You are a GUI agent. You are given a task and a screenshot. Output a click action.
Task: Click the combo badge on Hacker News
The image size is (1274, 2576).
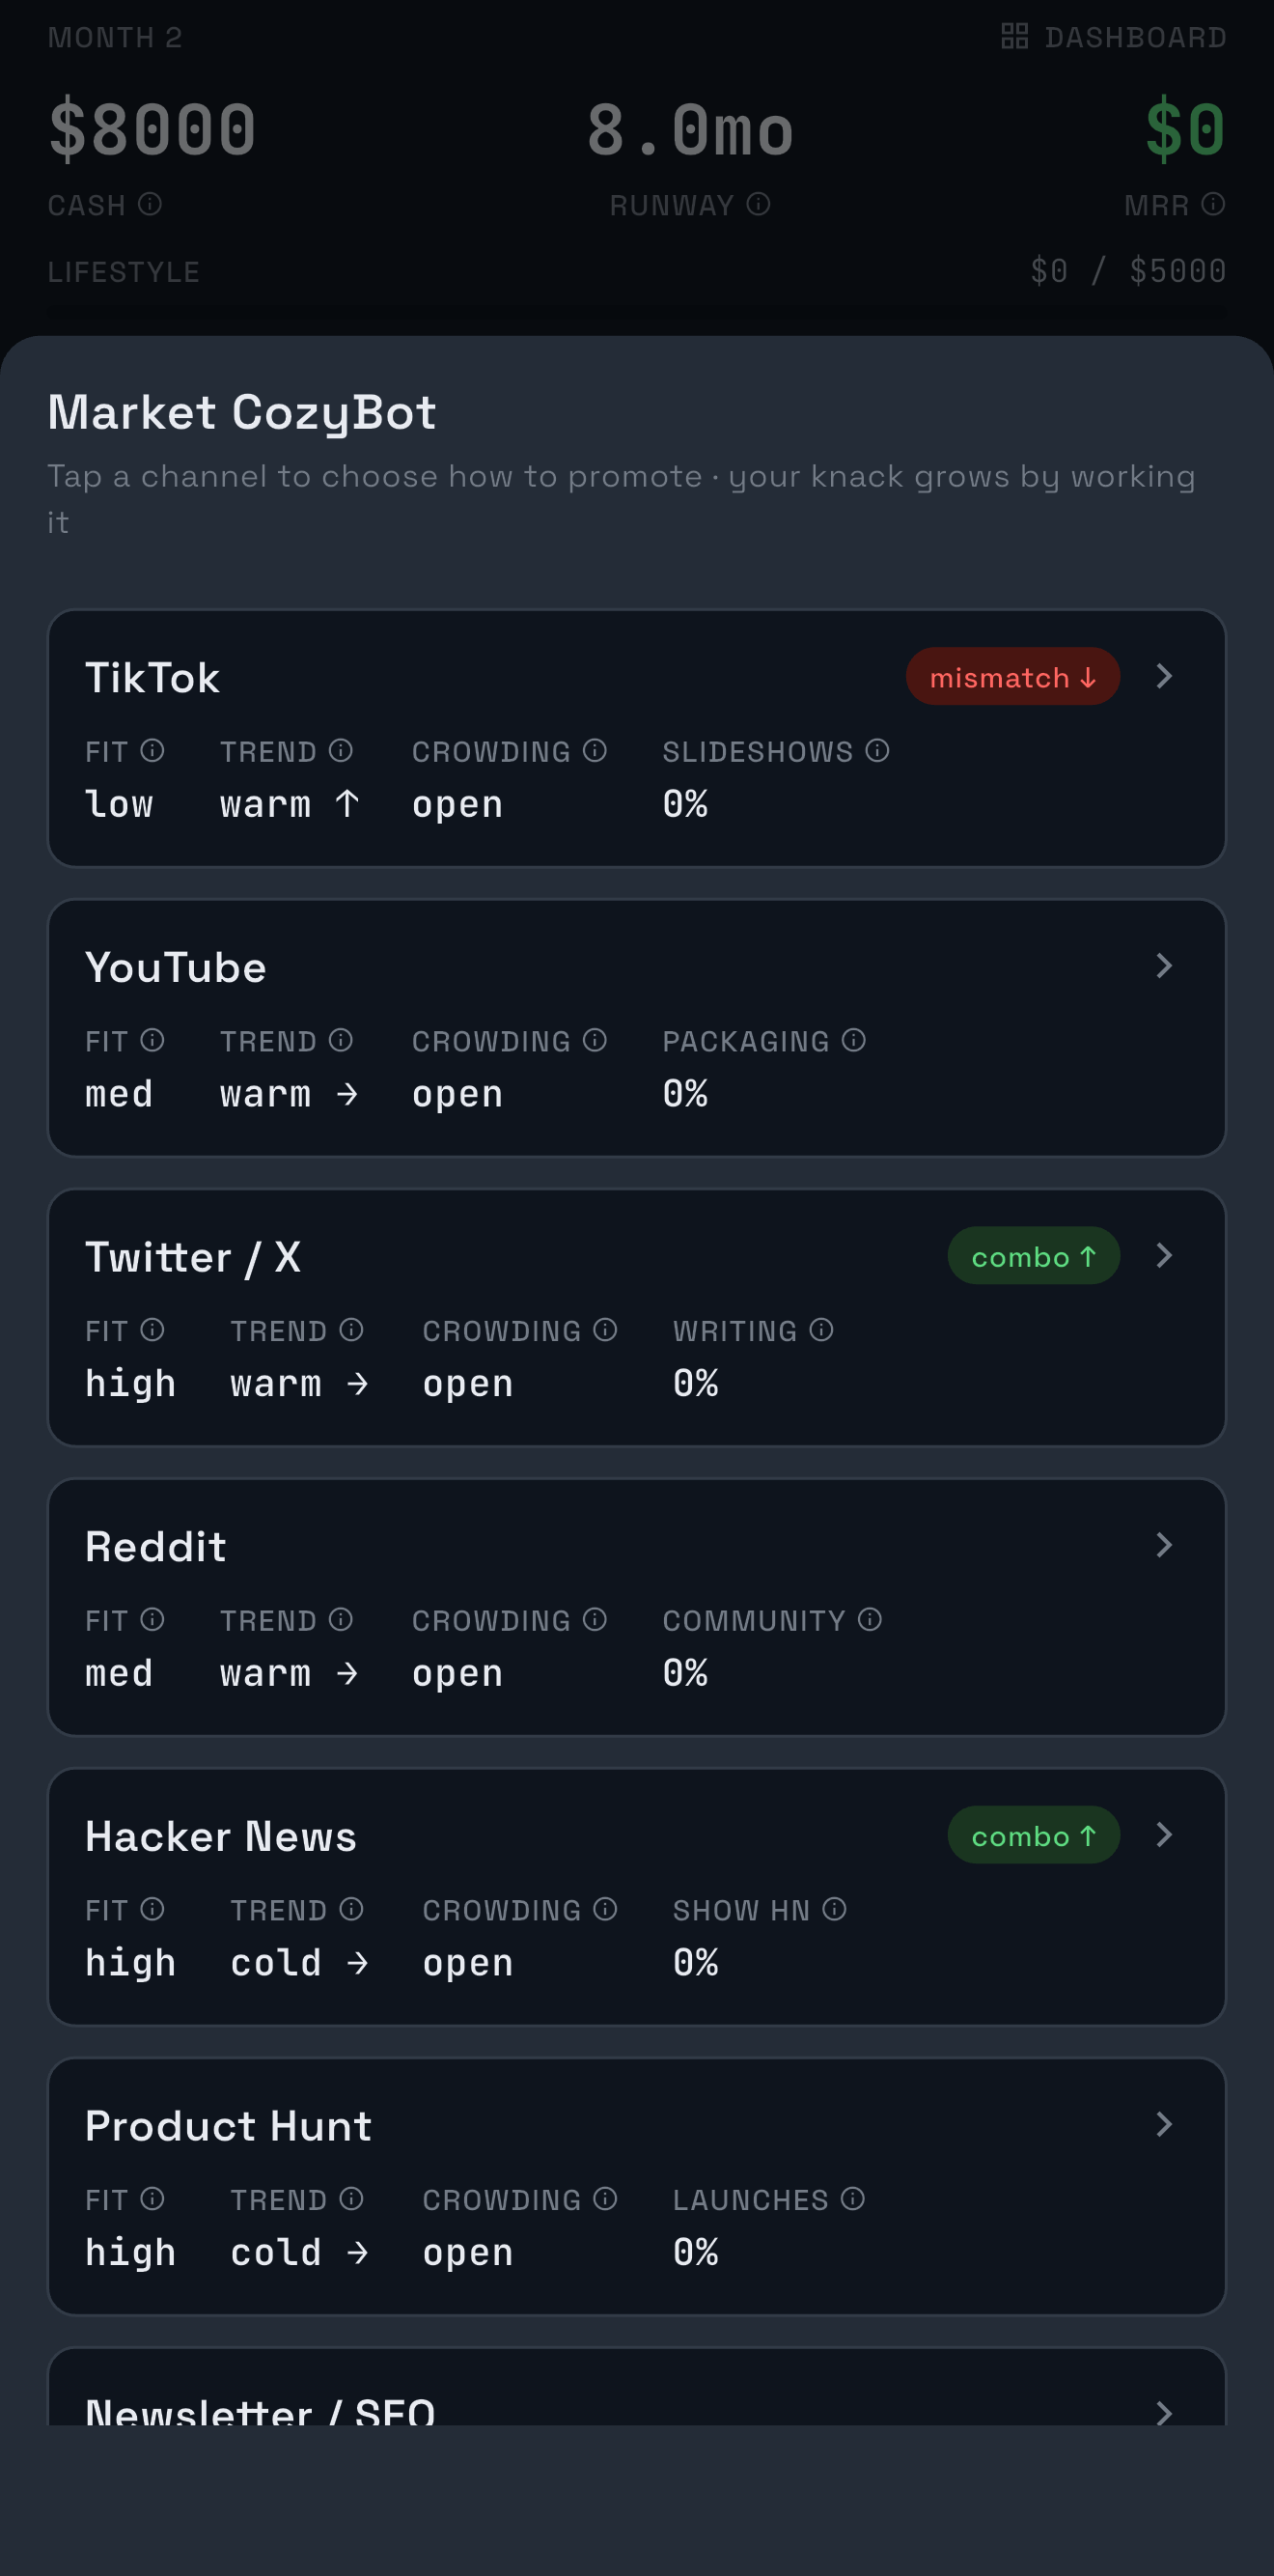[1033, 1835]
